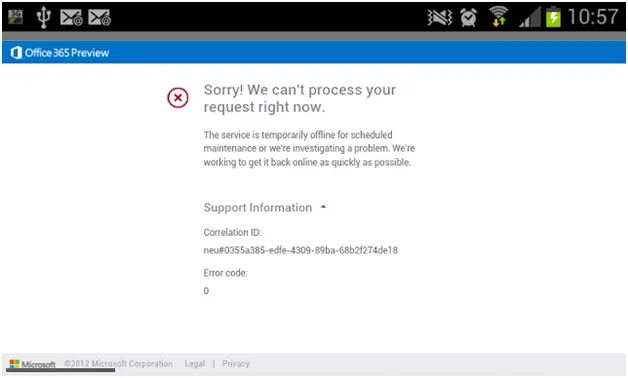628x378 pixels.
Task: Tap the USB connection status icon
Action: click(x=43, y=17)
